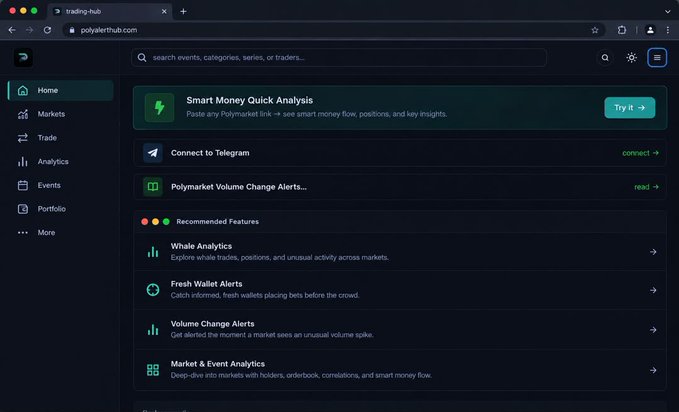
Task: Click the Market & Event Analytics grid icon
Action: 153,370
